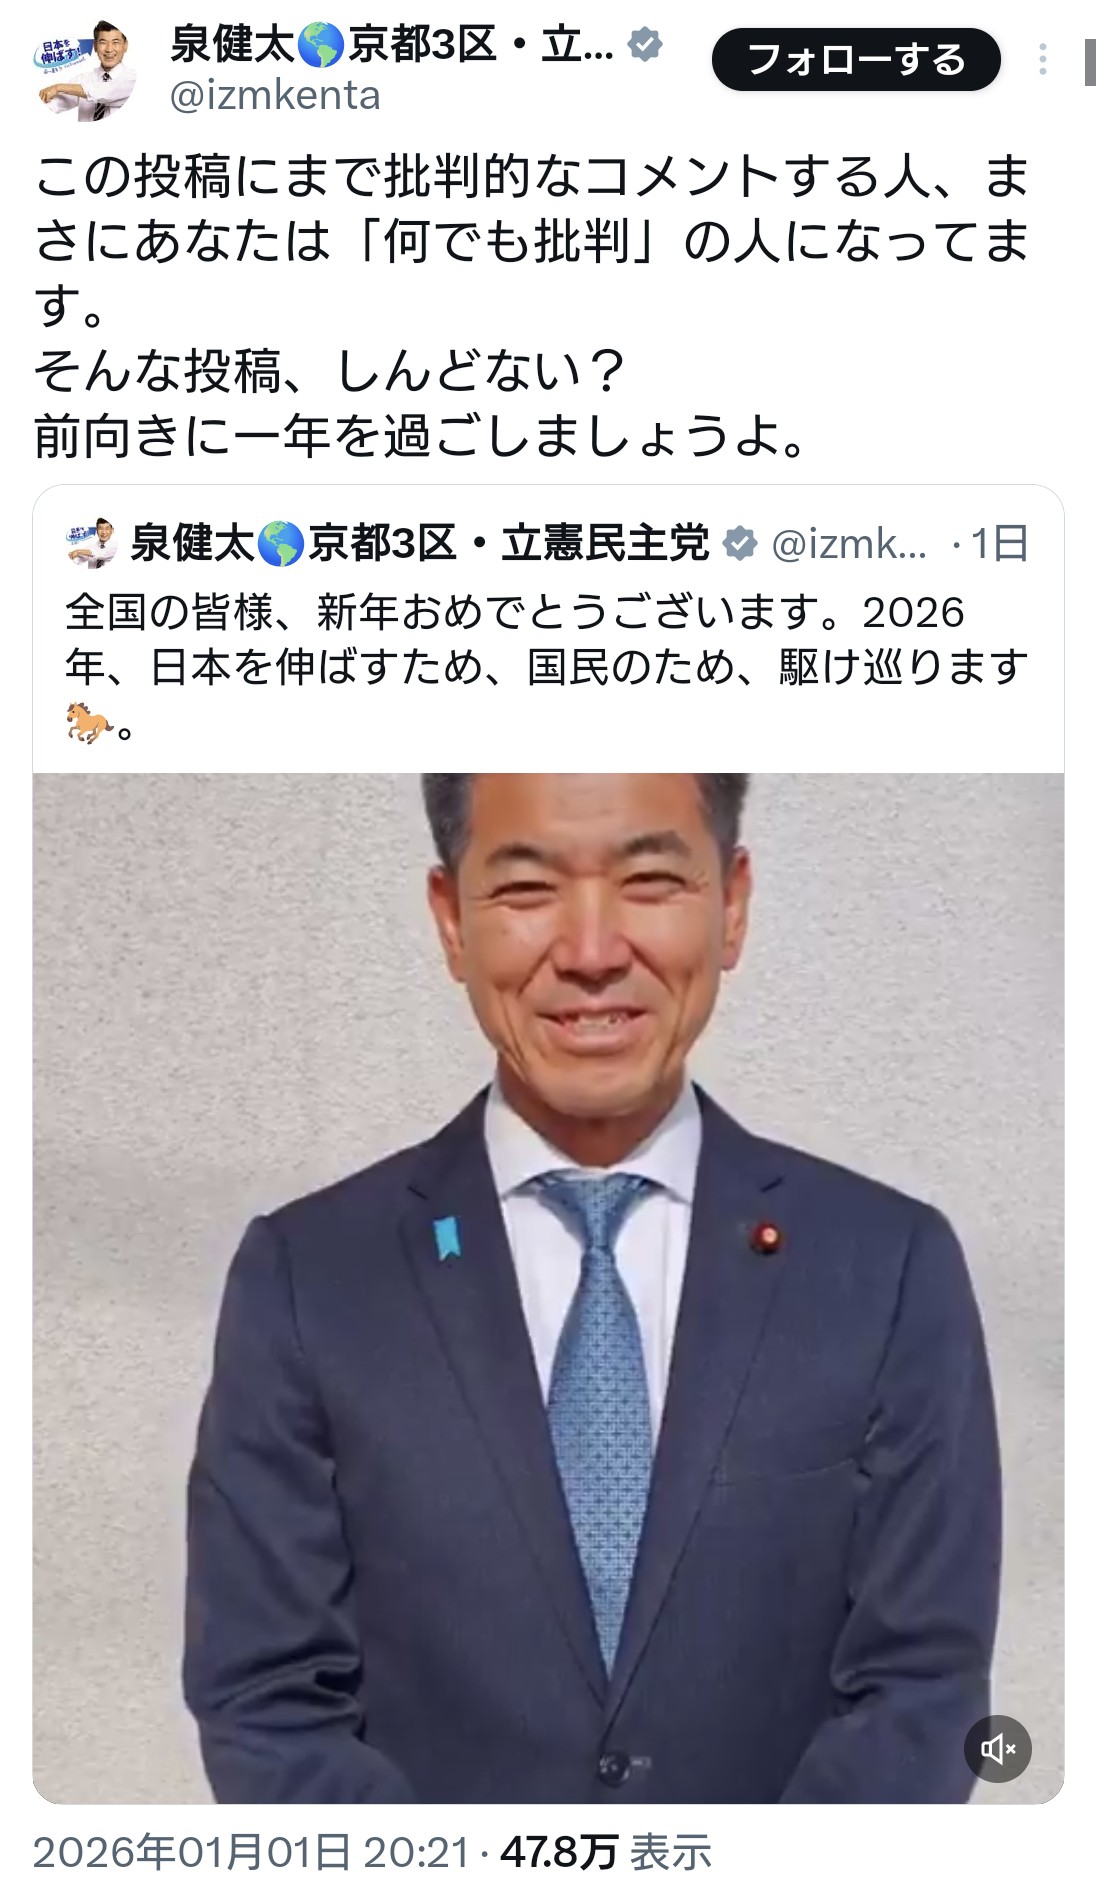1096x1891 pixels.
Task: Play the quoted video of the man
Action: [548, 1288]
